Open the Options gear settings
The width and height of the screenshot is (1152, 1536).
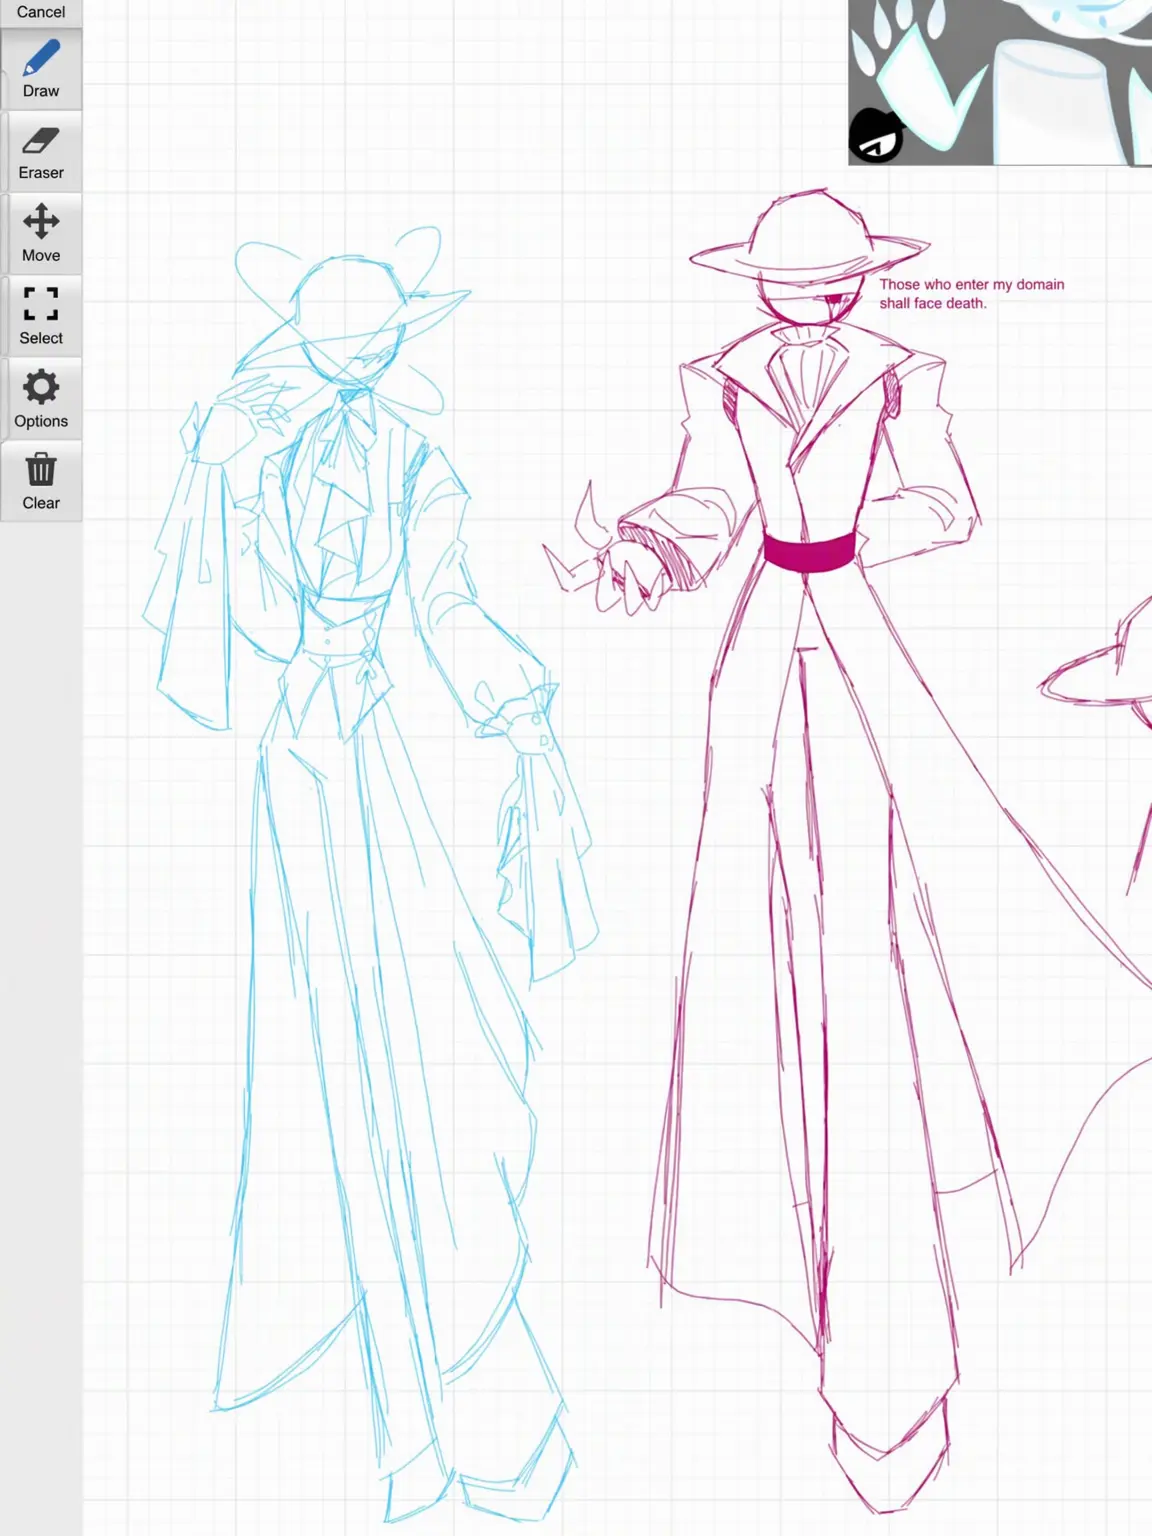[x=41, y=400]
